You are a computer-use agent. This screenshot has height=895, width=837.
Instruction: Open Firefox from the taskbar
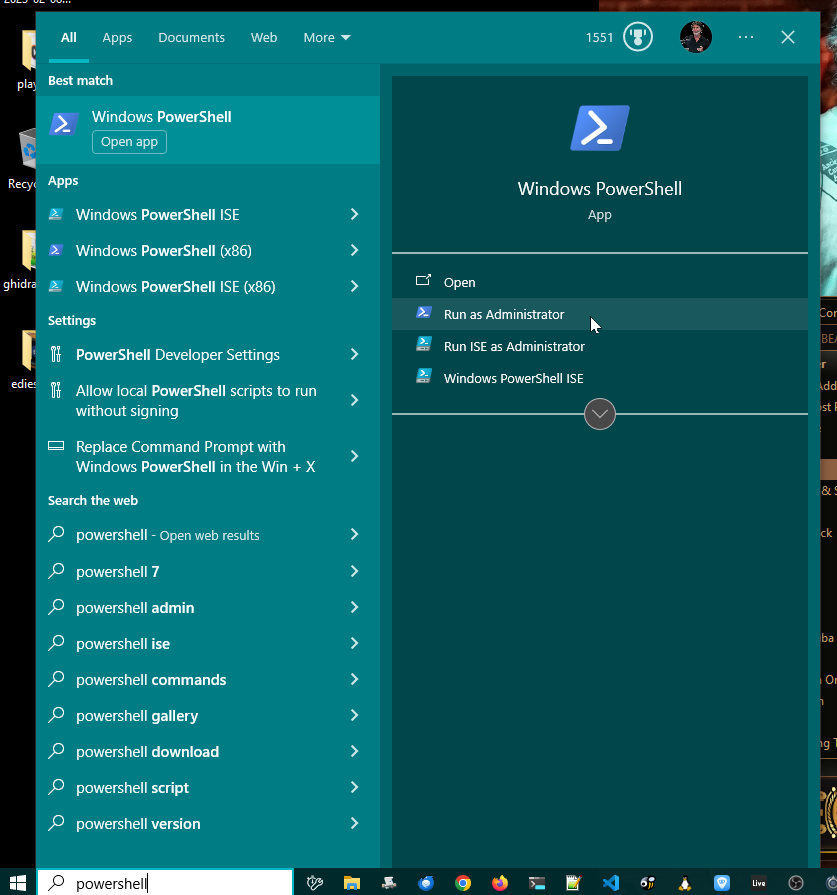click(x=500, y=883)
